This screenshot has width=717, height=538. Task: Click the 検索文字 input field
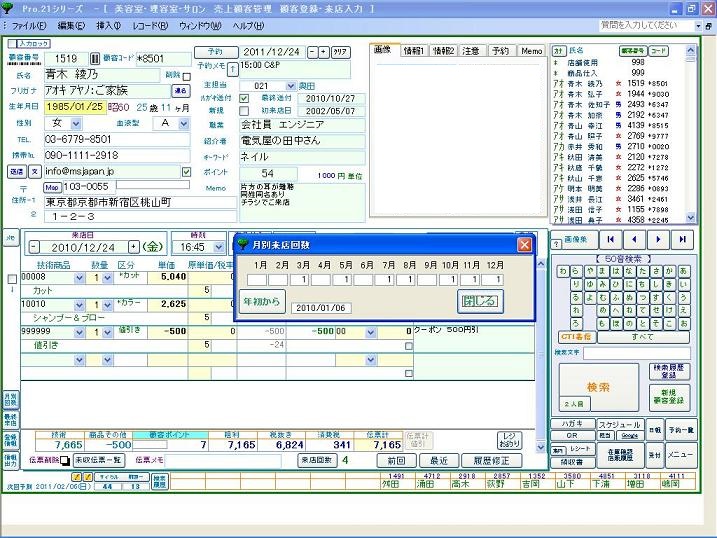tap(636, 353)
